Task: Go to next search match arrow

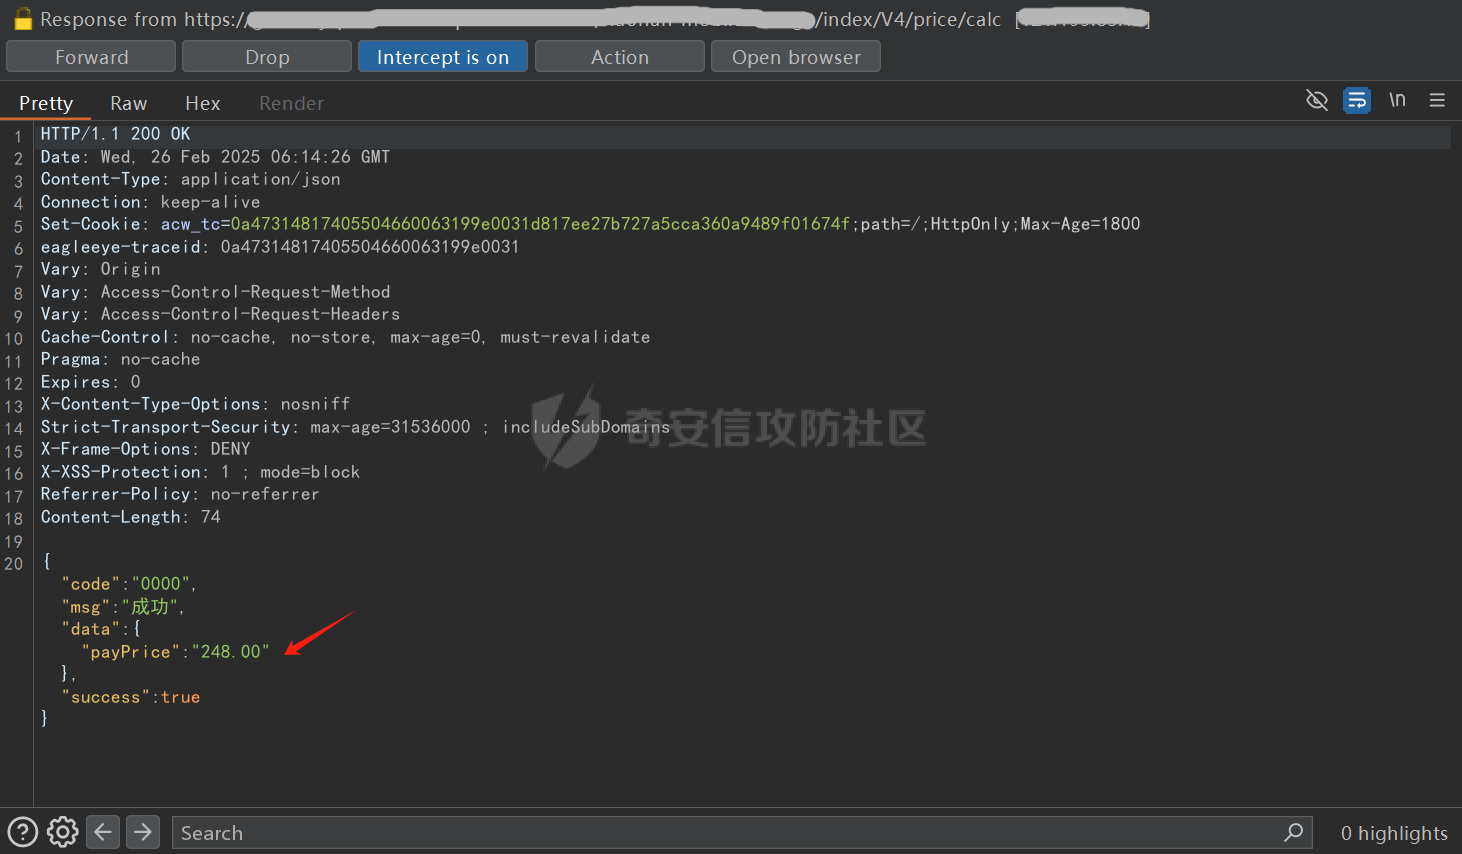Action: coord(143,832)
